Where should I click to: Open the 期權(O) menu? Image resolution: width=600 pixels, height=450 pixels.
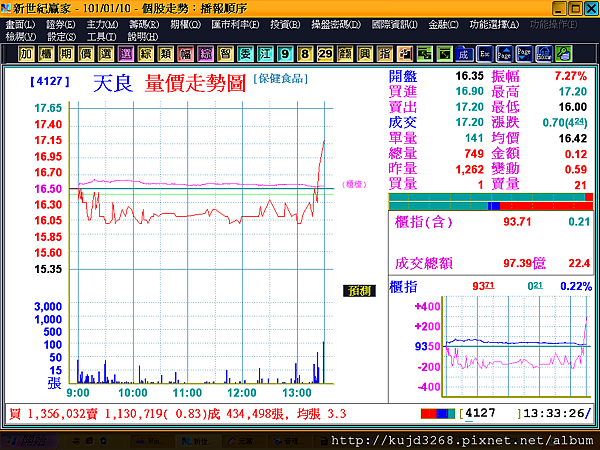click(x=185, y=25)
